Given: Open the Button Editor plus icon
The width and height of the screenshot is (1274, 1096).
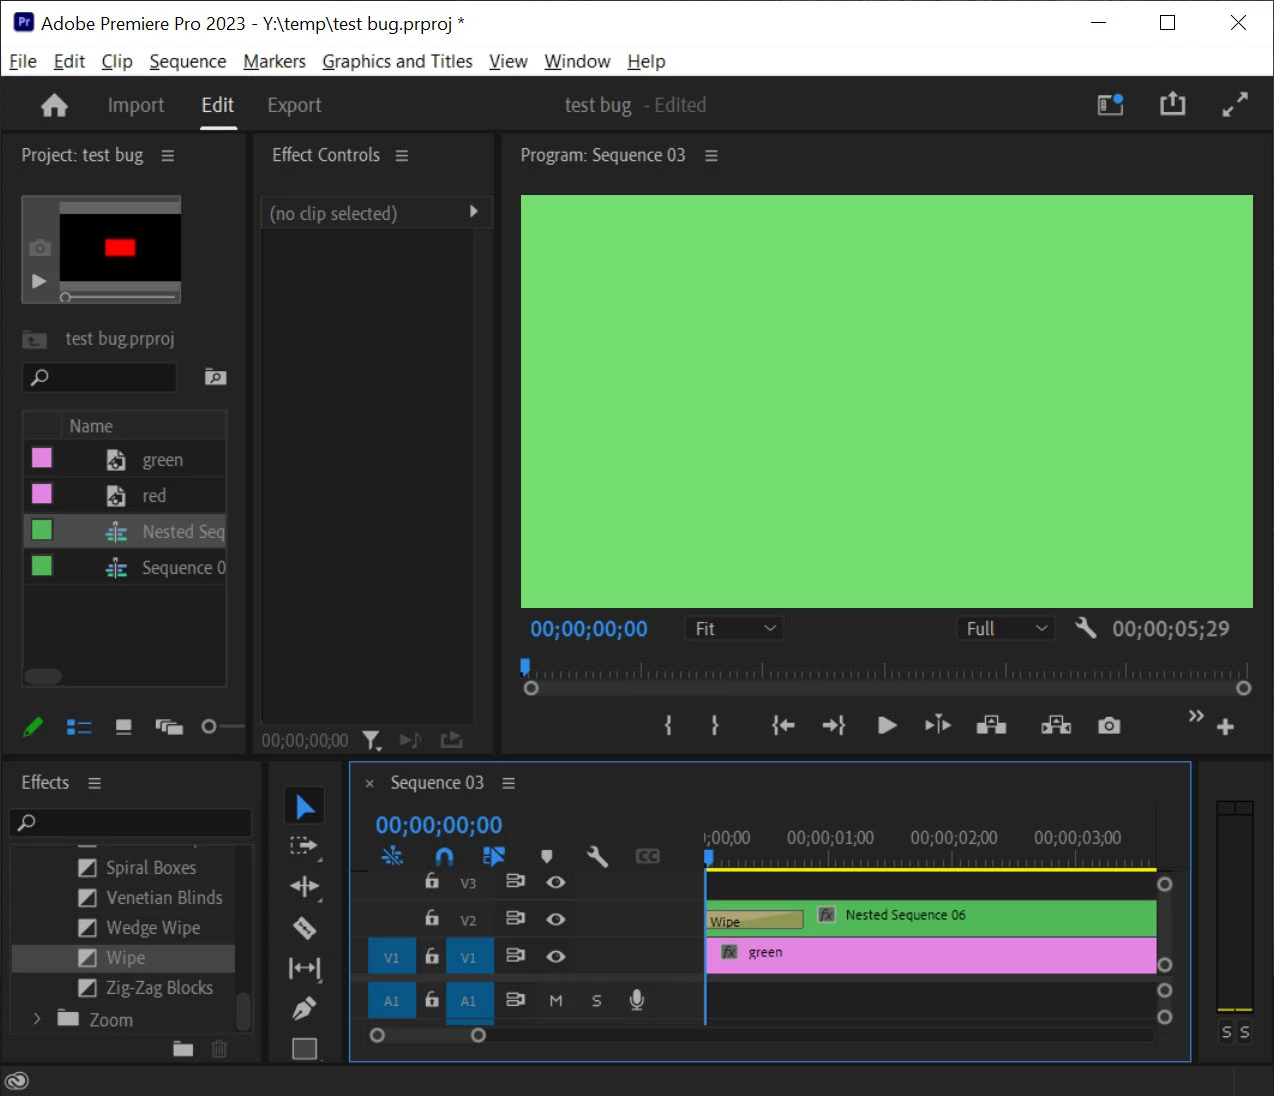Looking at the screenshot, I should pos(1225,727).
